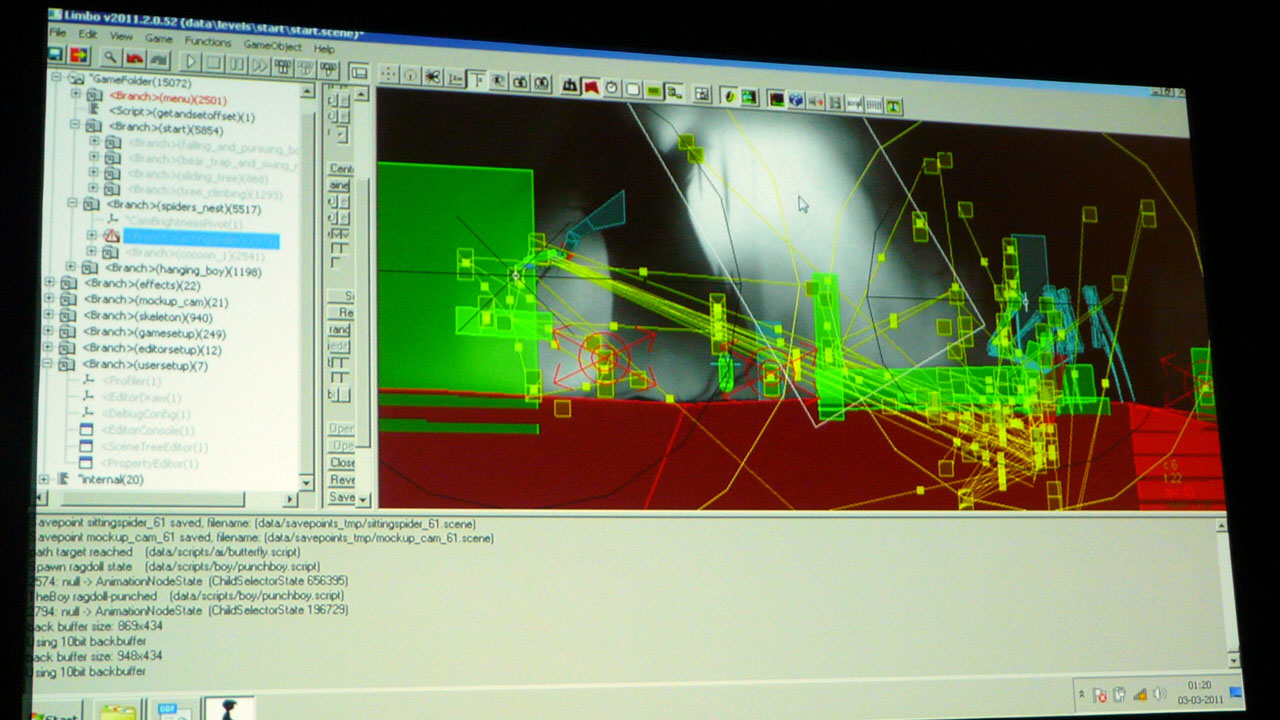Click the magnifying glass search icon
This screenshot has width=1280, height=720.
coord(110,58)
